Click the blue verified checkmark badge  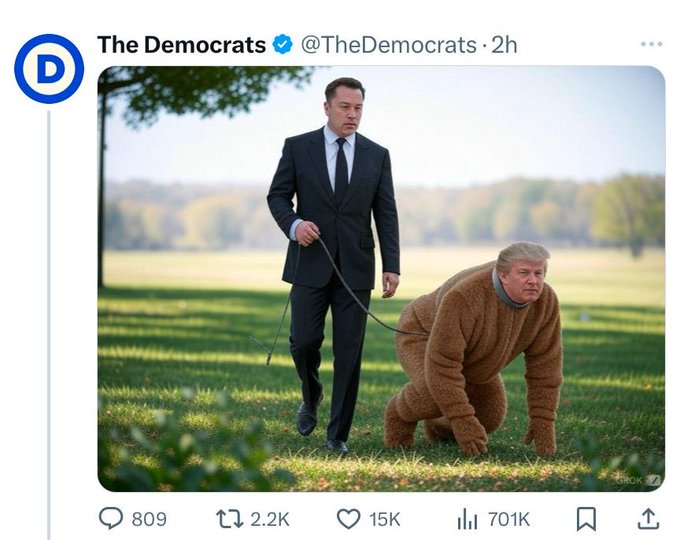pyautogui.click(x=283, y=45)
